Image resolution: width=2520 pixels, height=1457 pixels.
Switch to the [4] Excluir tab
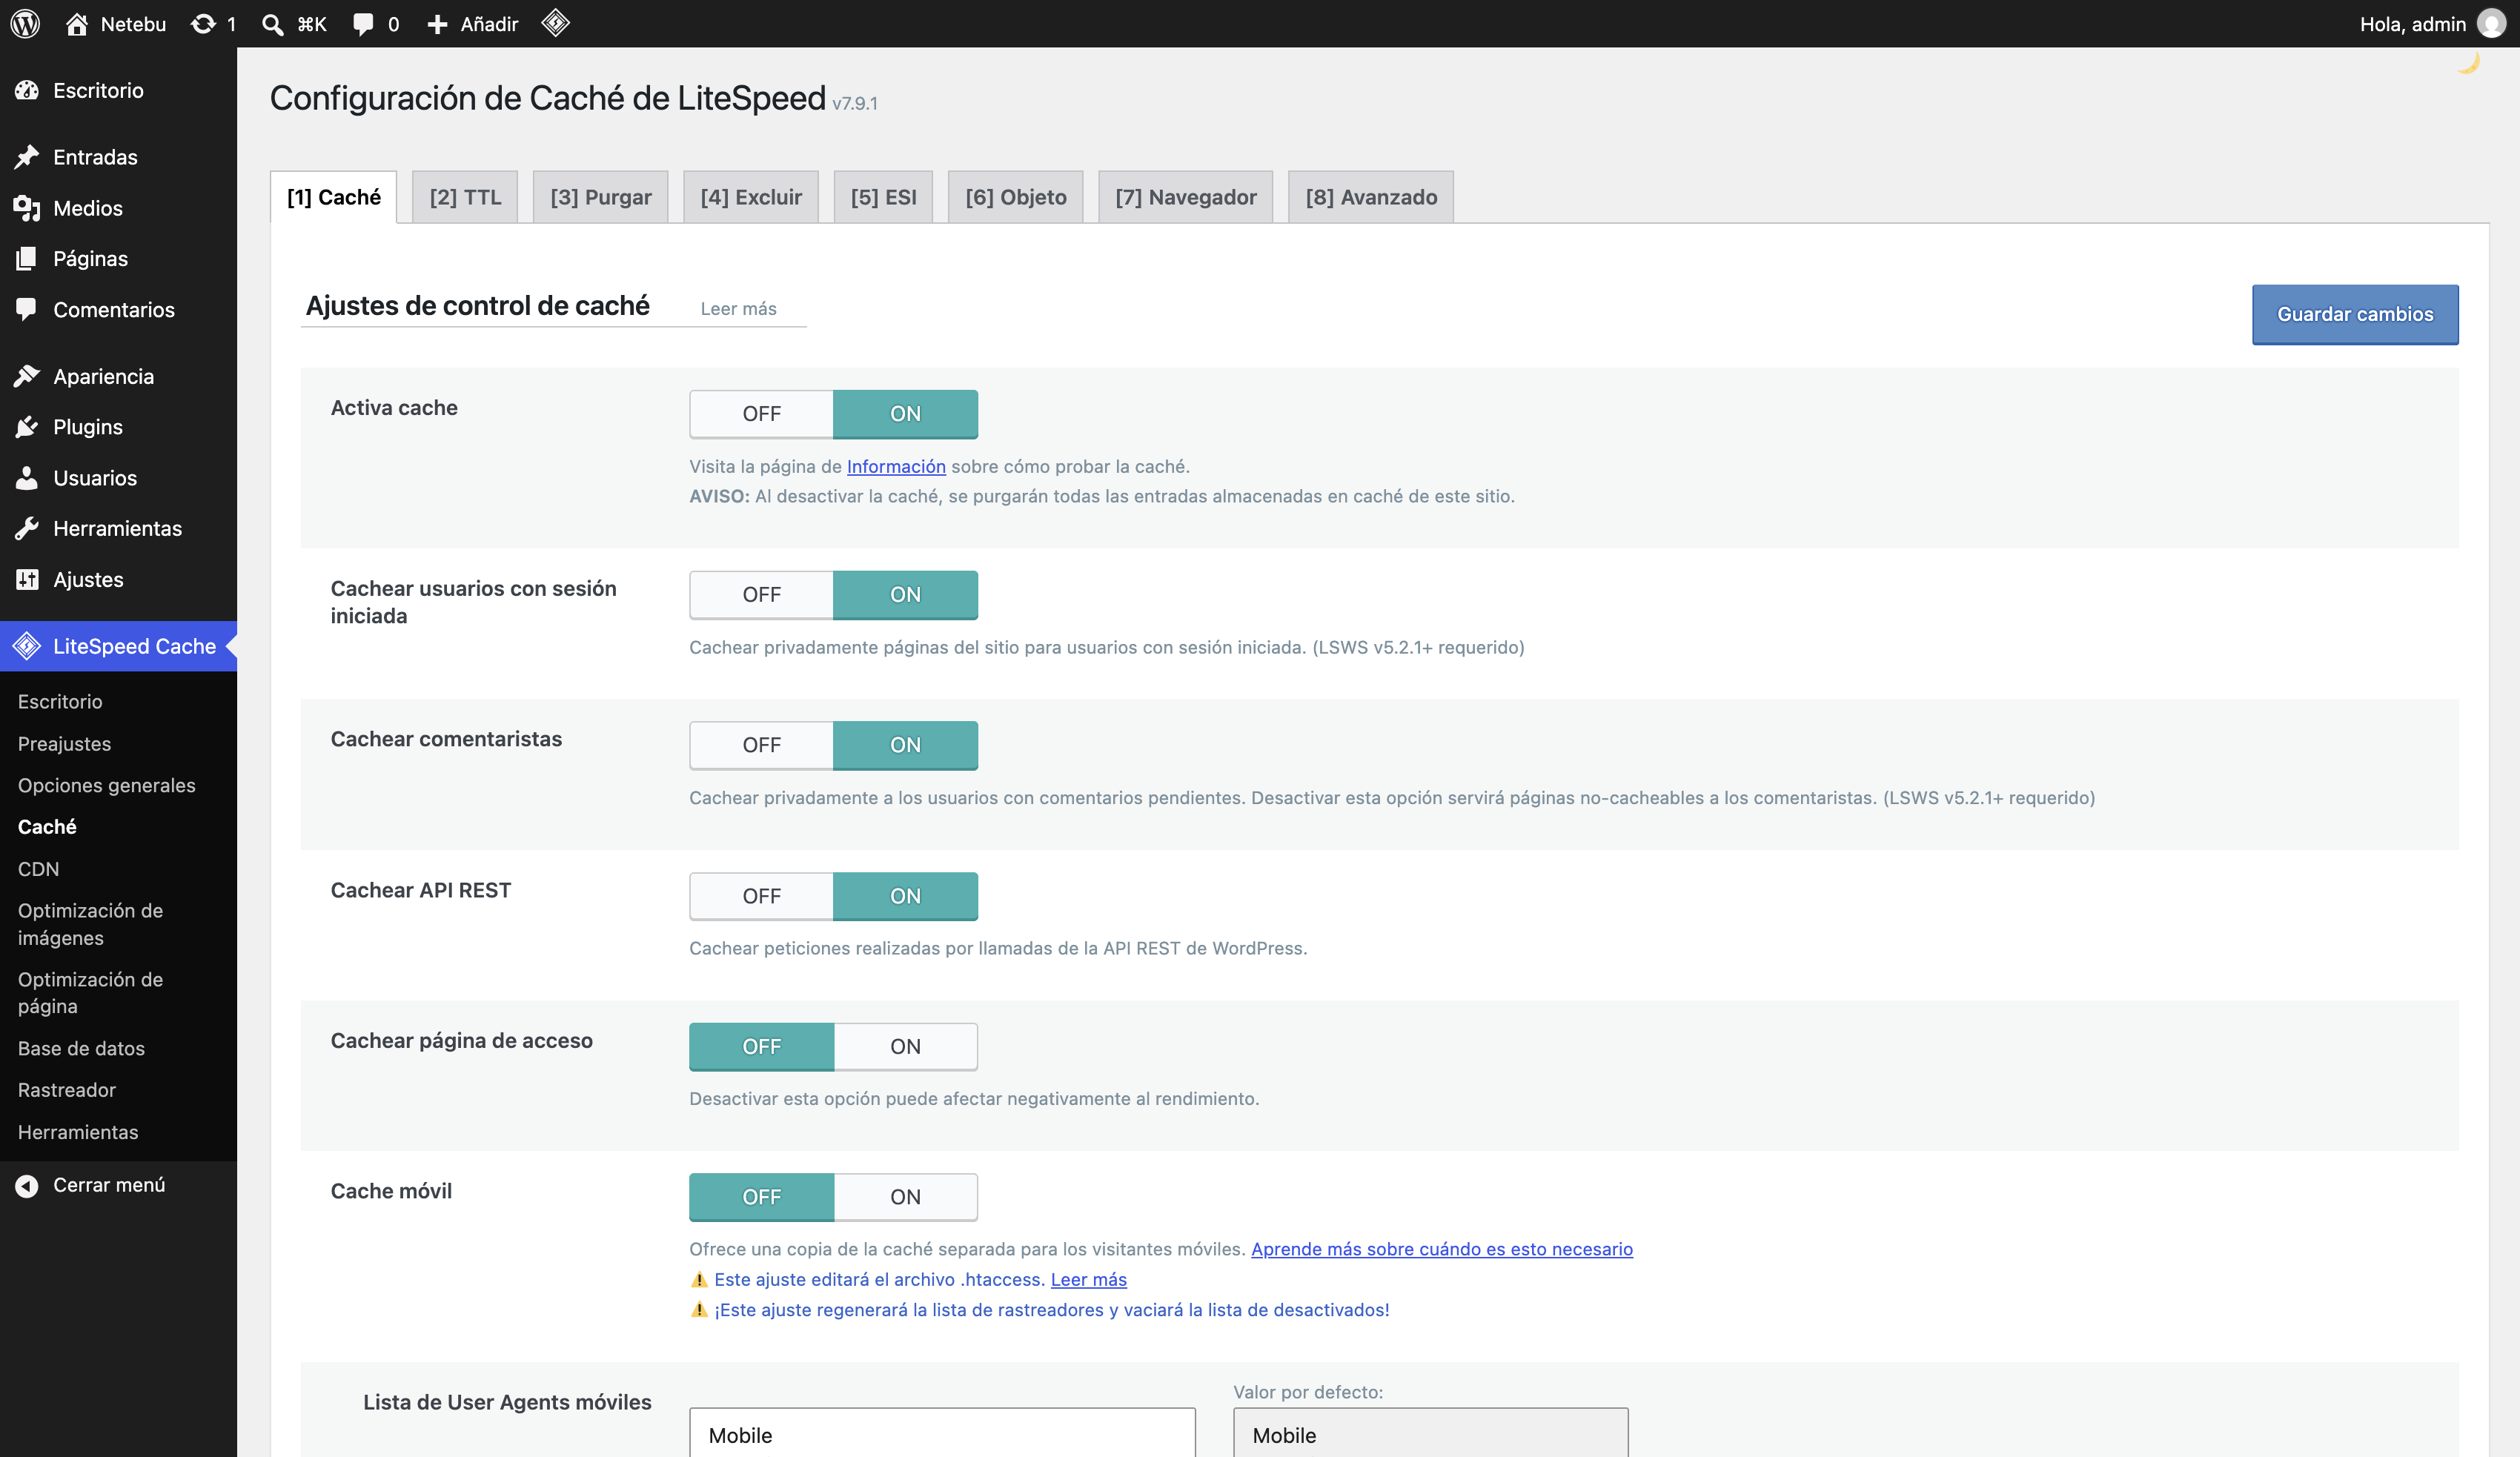coord(751,197)
